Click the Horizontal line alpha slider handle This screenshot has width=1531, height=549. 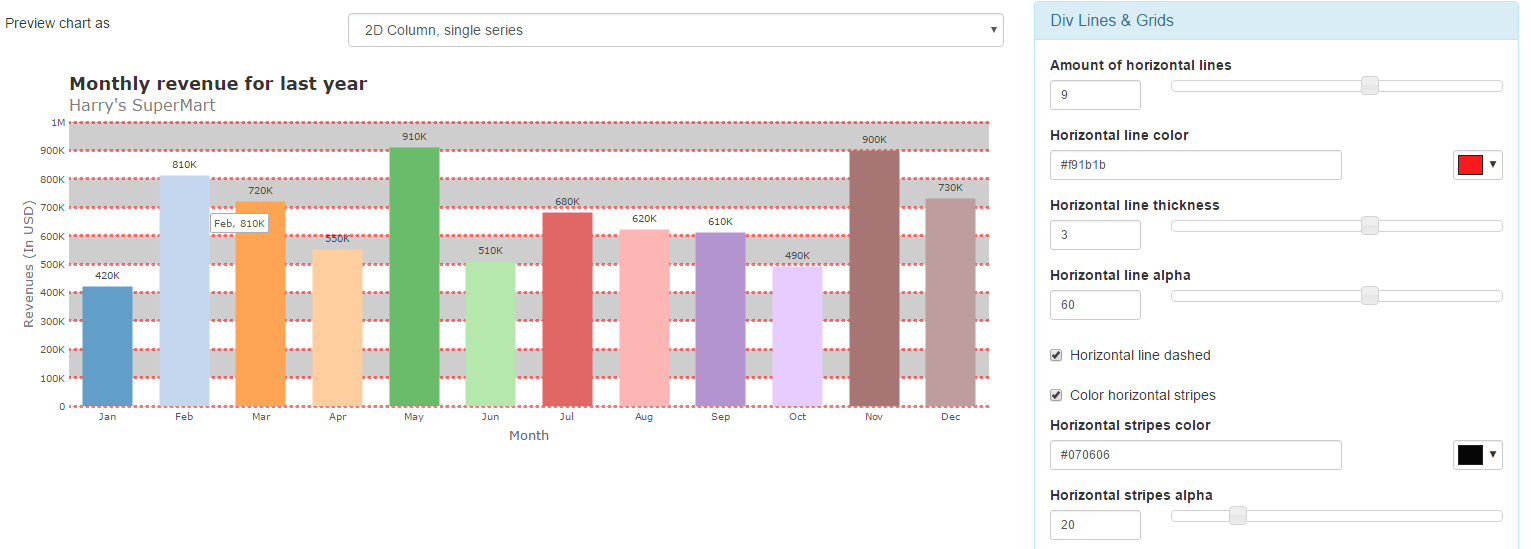coord(1370,296)
